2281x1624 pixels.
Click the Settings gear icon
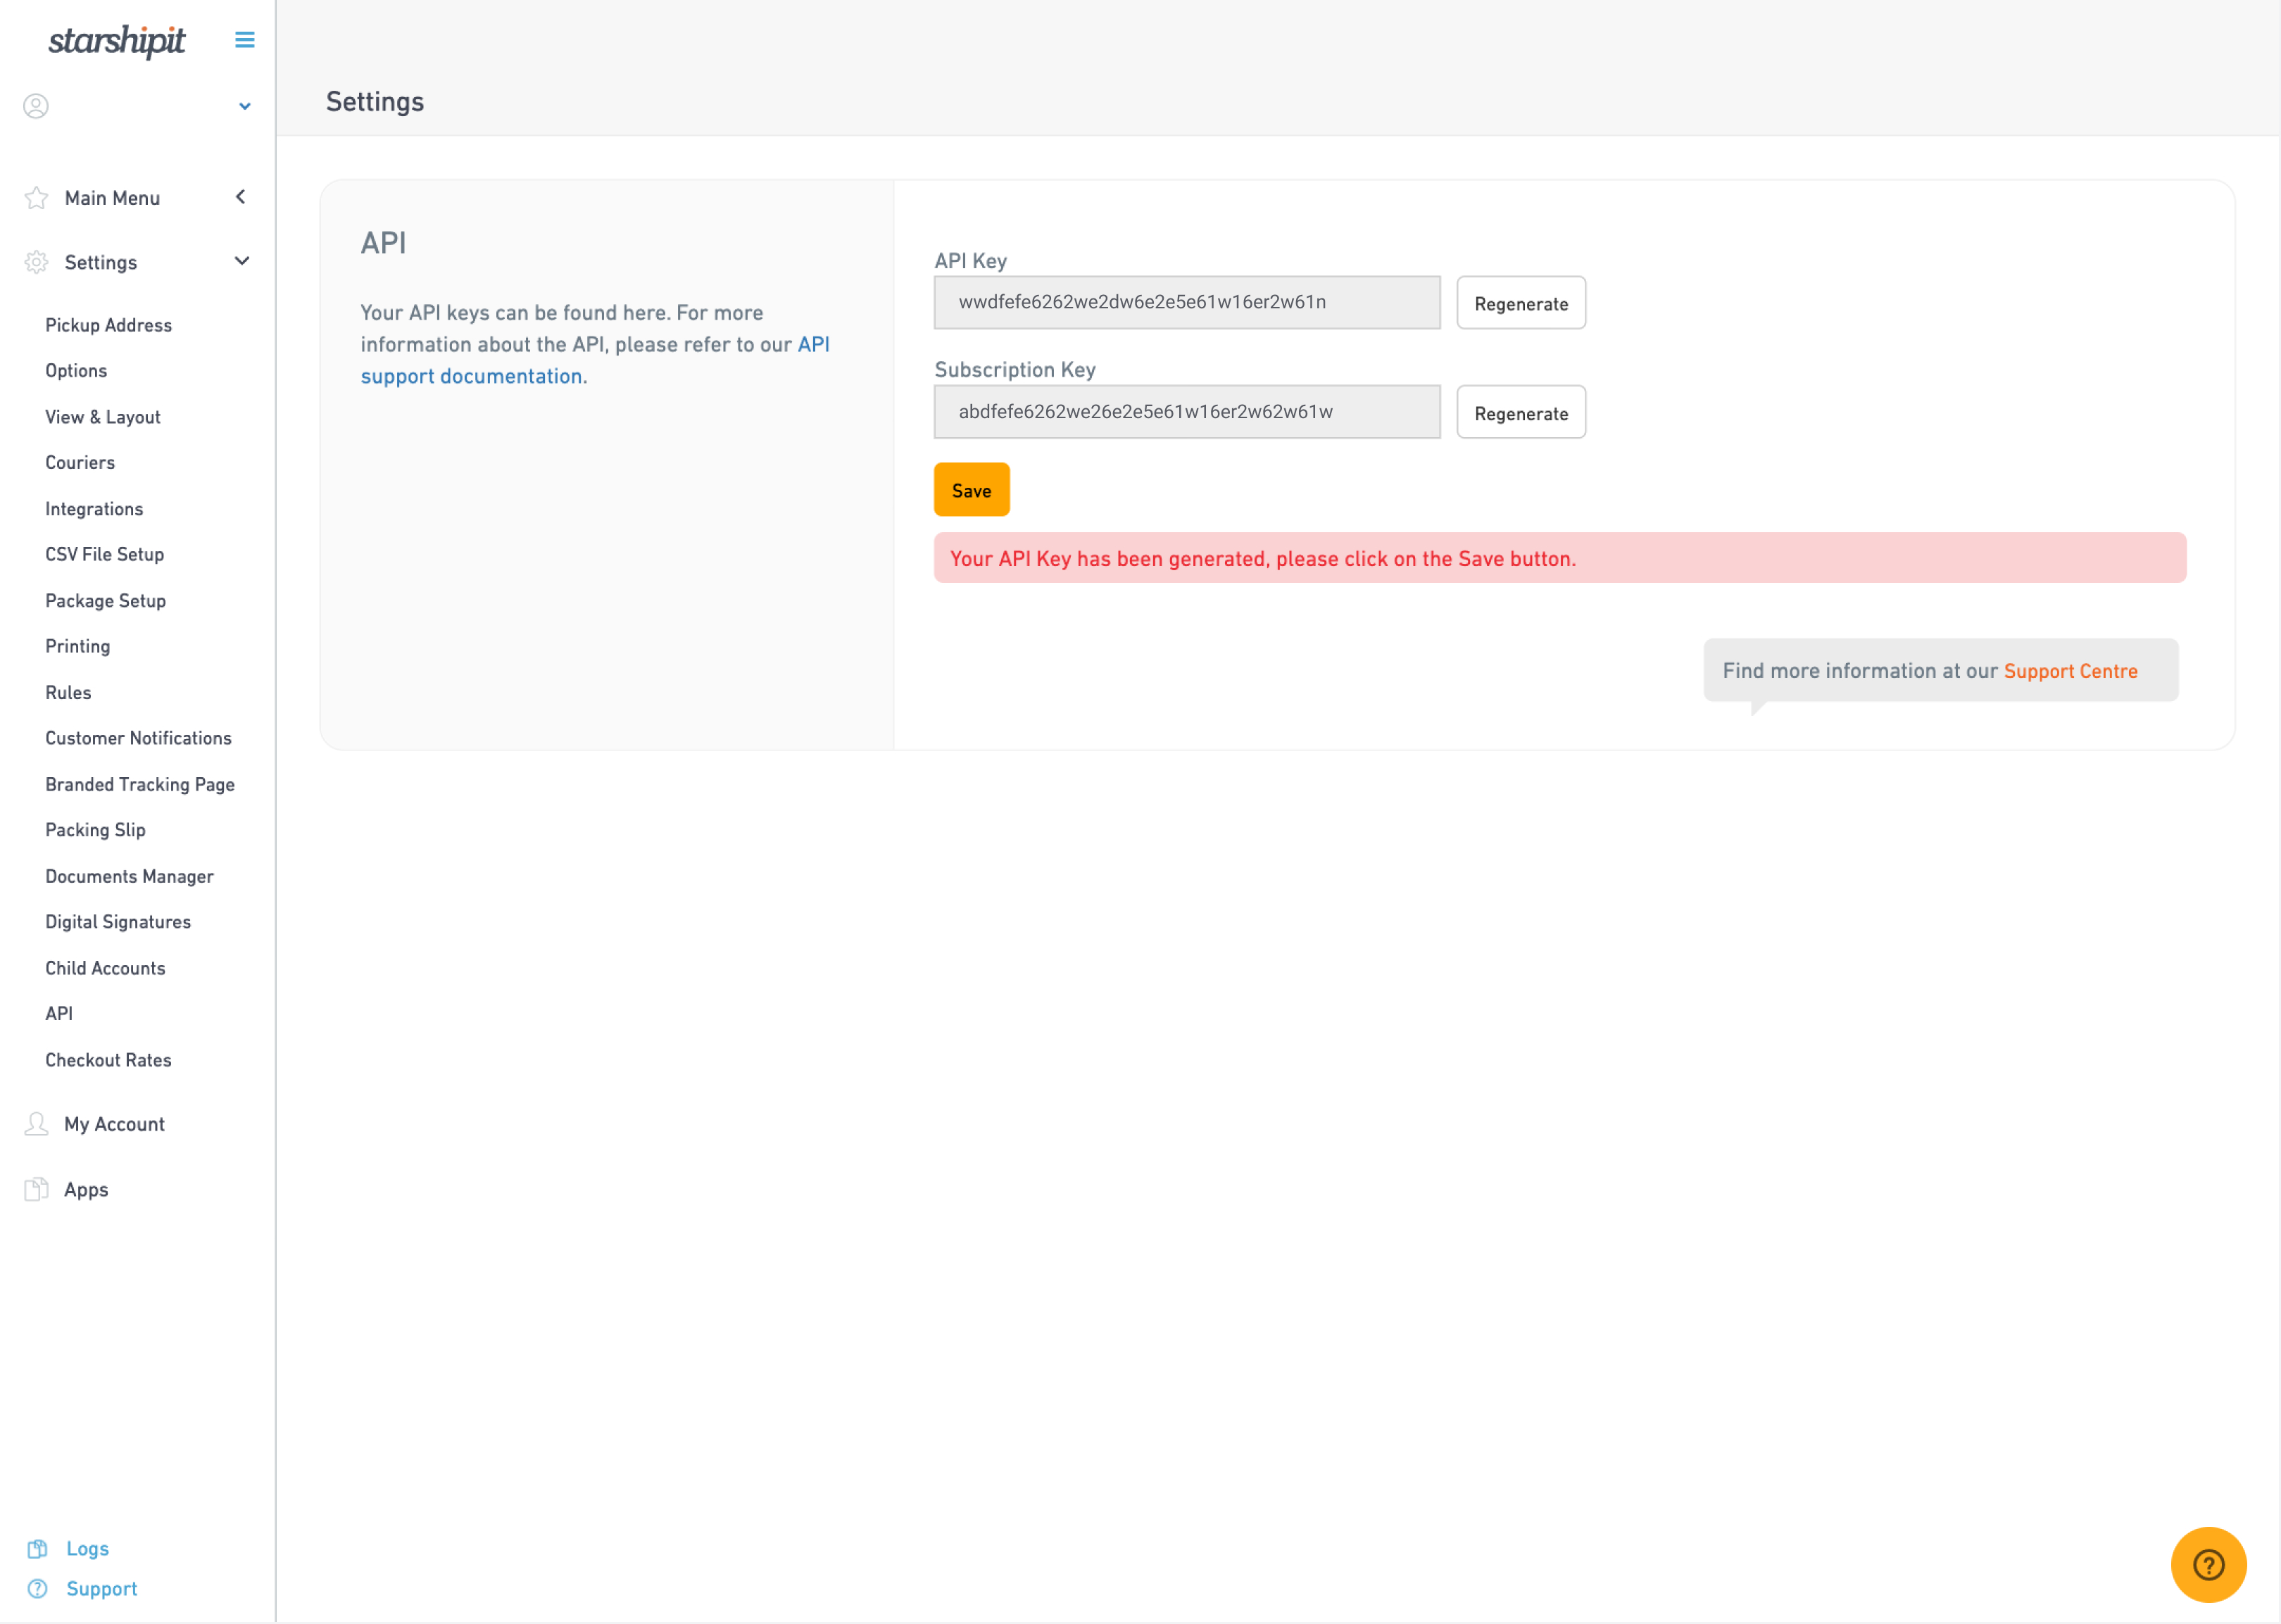pyautogui.click(x=36, y=262)
